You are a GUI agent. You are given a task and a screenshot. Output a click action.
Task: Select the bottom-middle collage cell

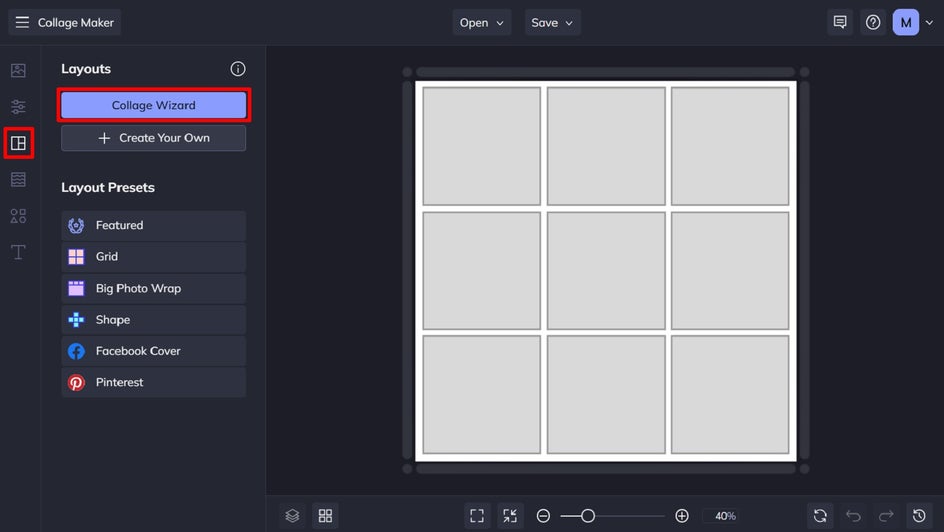point(606,395)
